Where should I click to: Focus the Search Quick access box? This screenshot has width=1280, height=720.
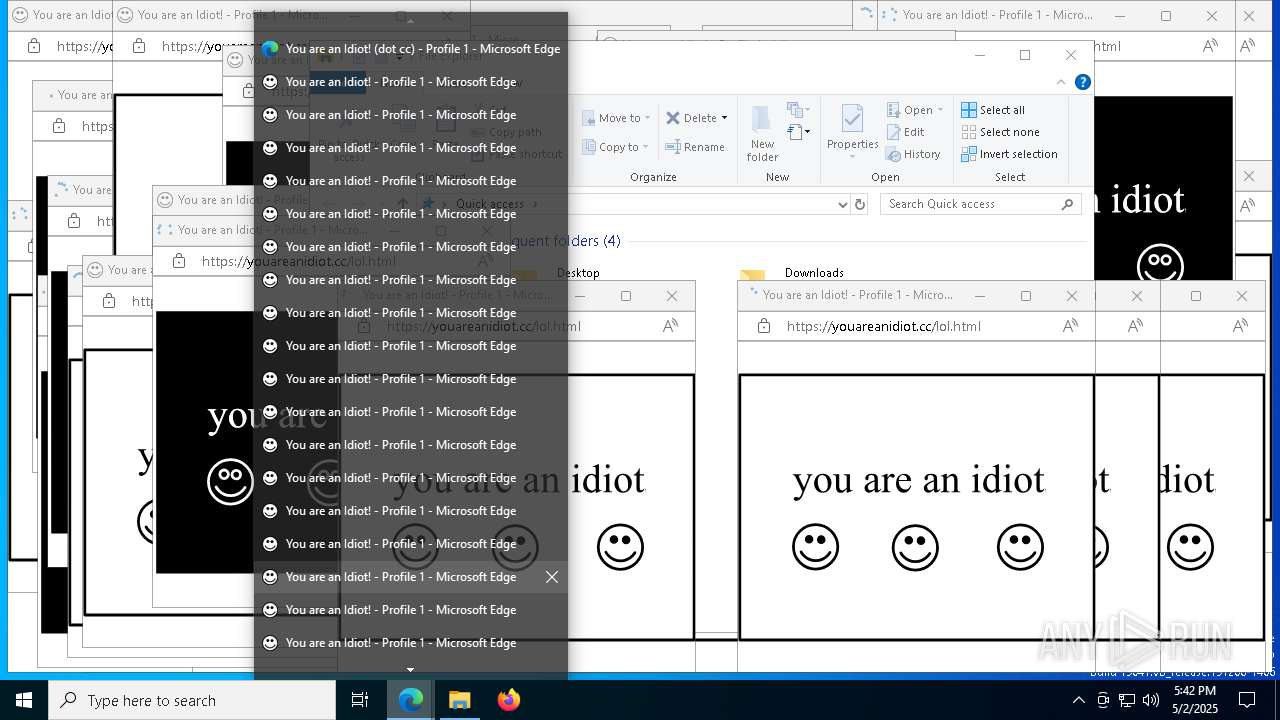[x=980, y=204]
